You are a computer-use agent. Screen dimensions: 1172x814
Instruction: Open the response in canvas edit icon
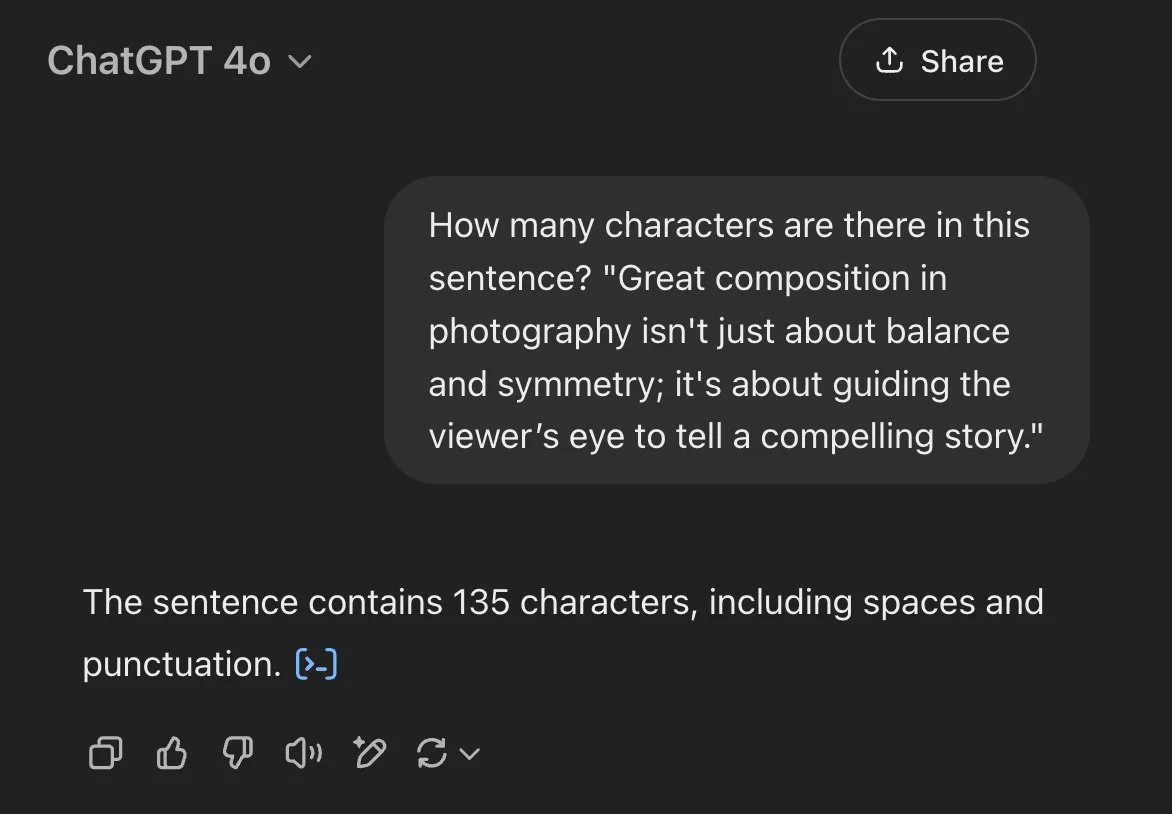point(370,753)
